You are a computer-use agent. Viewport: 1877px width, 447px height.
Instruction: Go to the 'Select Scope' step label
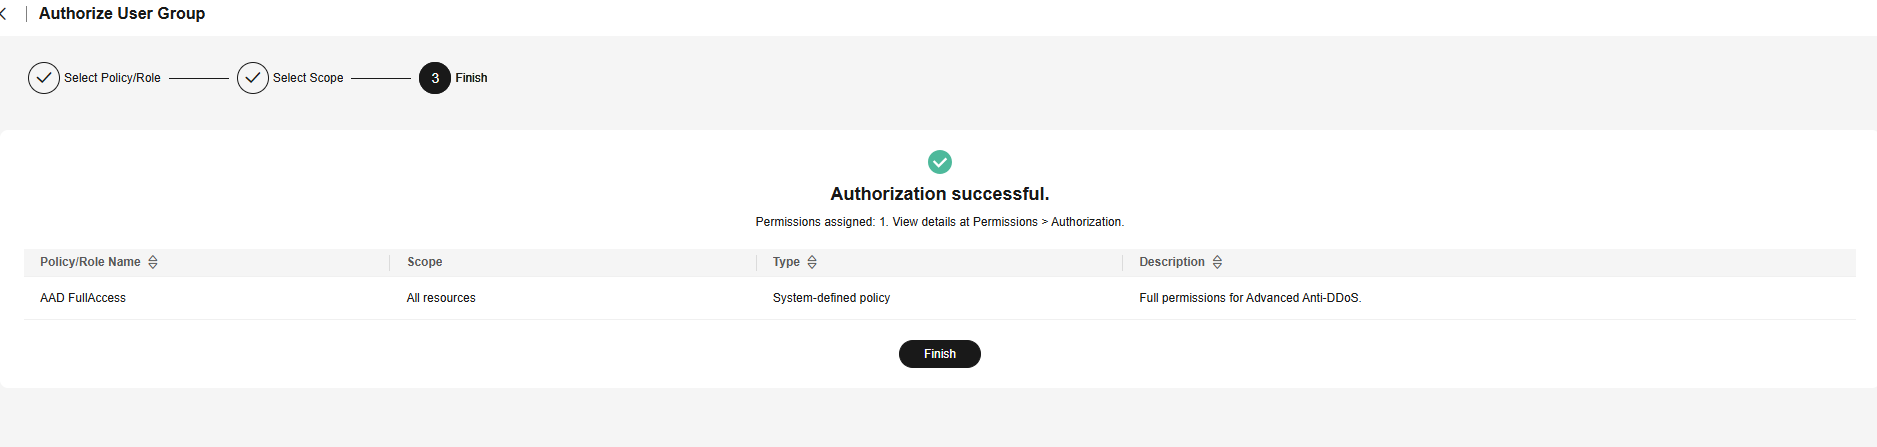click(x=308, y=78)
